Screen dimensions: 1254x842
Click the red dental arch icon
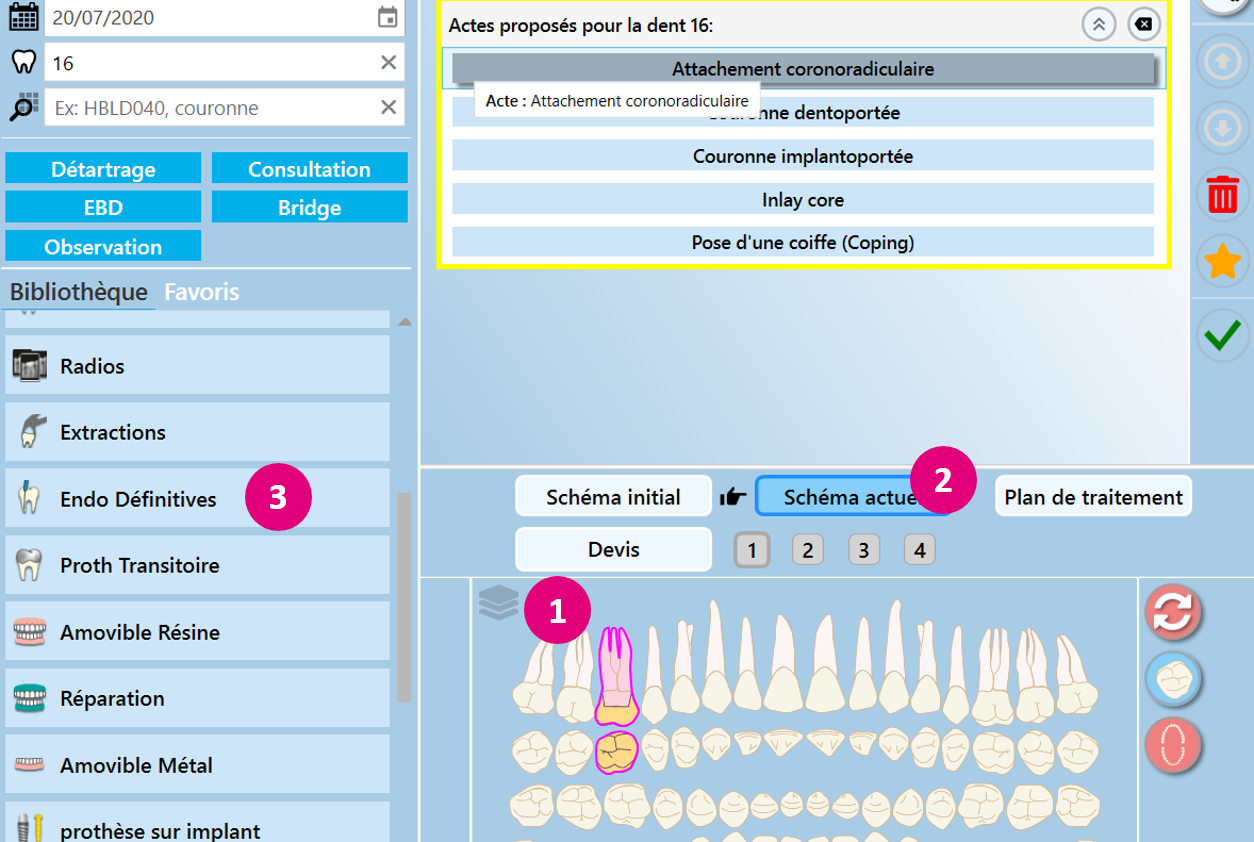pyautogui.click(x=1173, y=746)
